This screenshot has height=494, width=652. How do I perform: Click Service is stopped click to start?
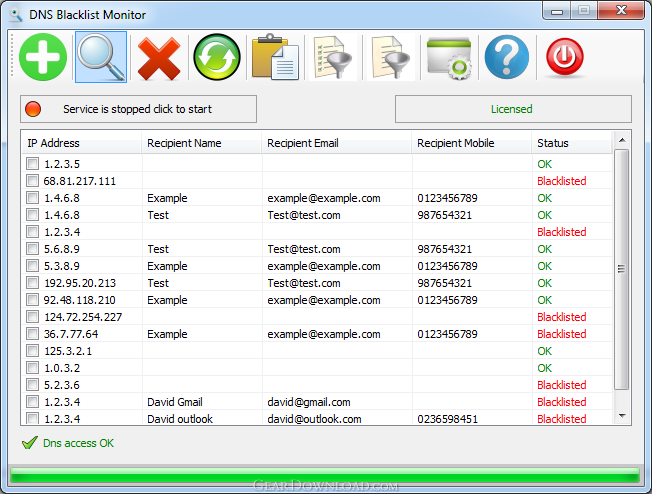point(138,109)
